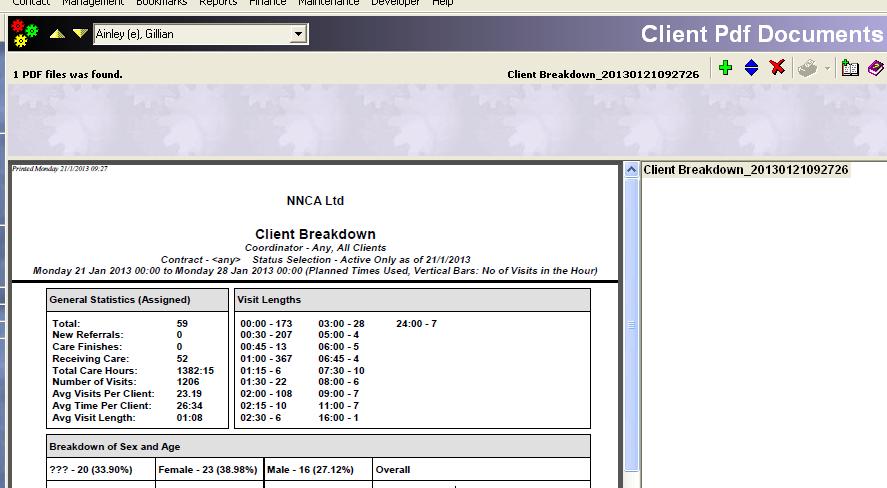Click the 'Client Breakdown' report title

coord(315,234)
